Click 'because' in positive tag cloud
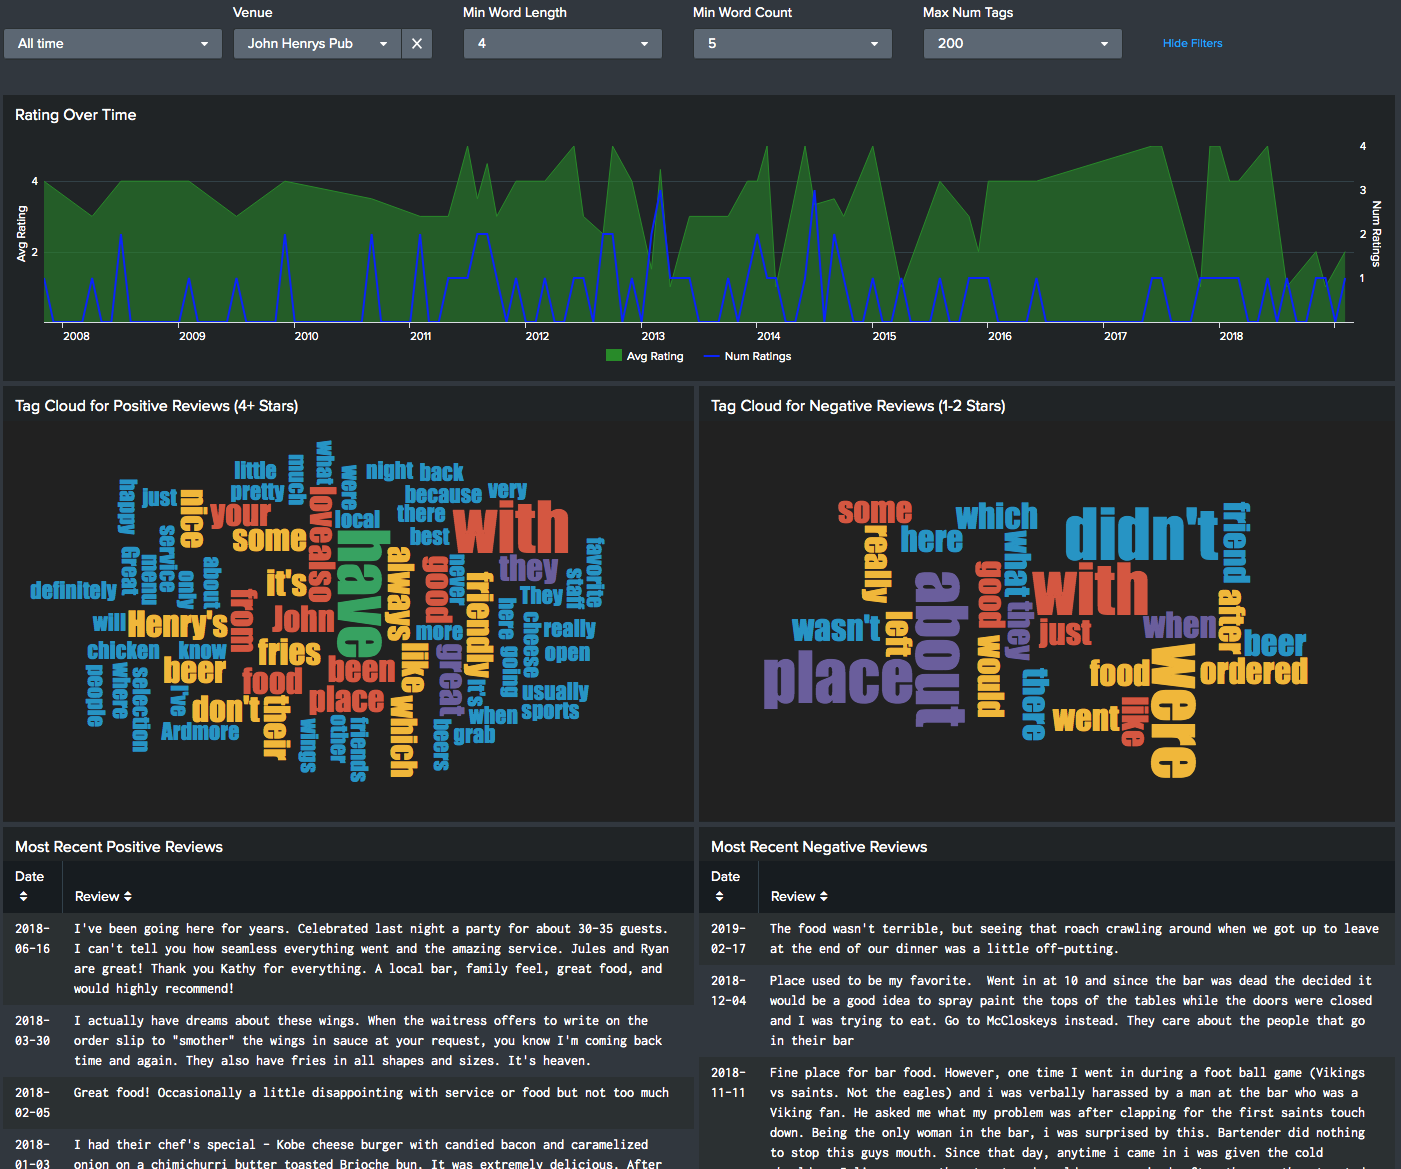1401x1169 pixels. click(x=443, y=495)
